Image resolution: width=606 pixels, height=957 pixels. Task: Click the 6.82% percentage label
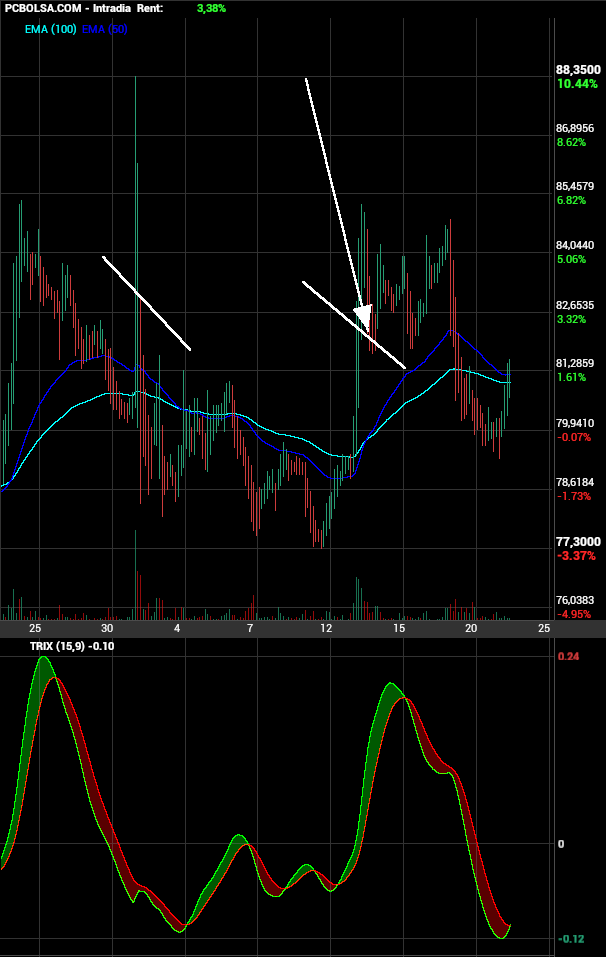coord(571,200)
